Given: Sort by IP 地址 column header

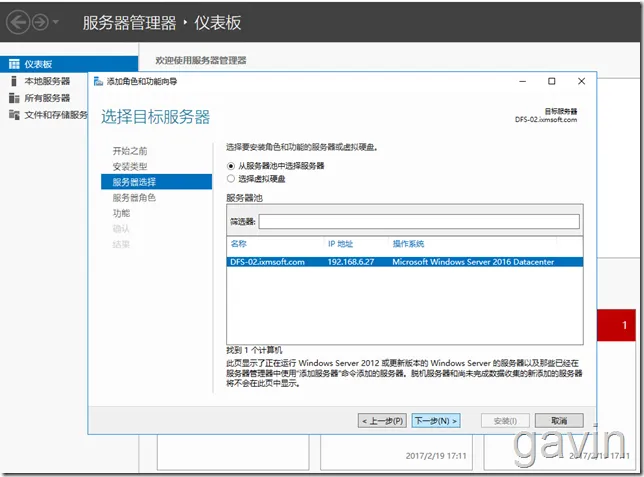Looking at the screenshot, I should [340, 244].
